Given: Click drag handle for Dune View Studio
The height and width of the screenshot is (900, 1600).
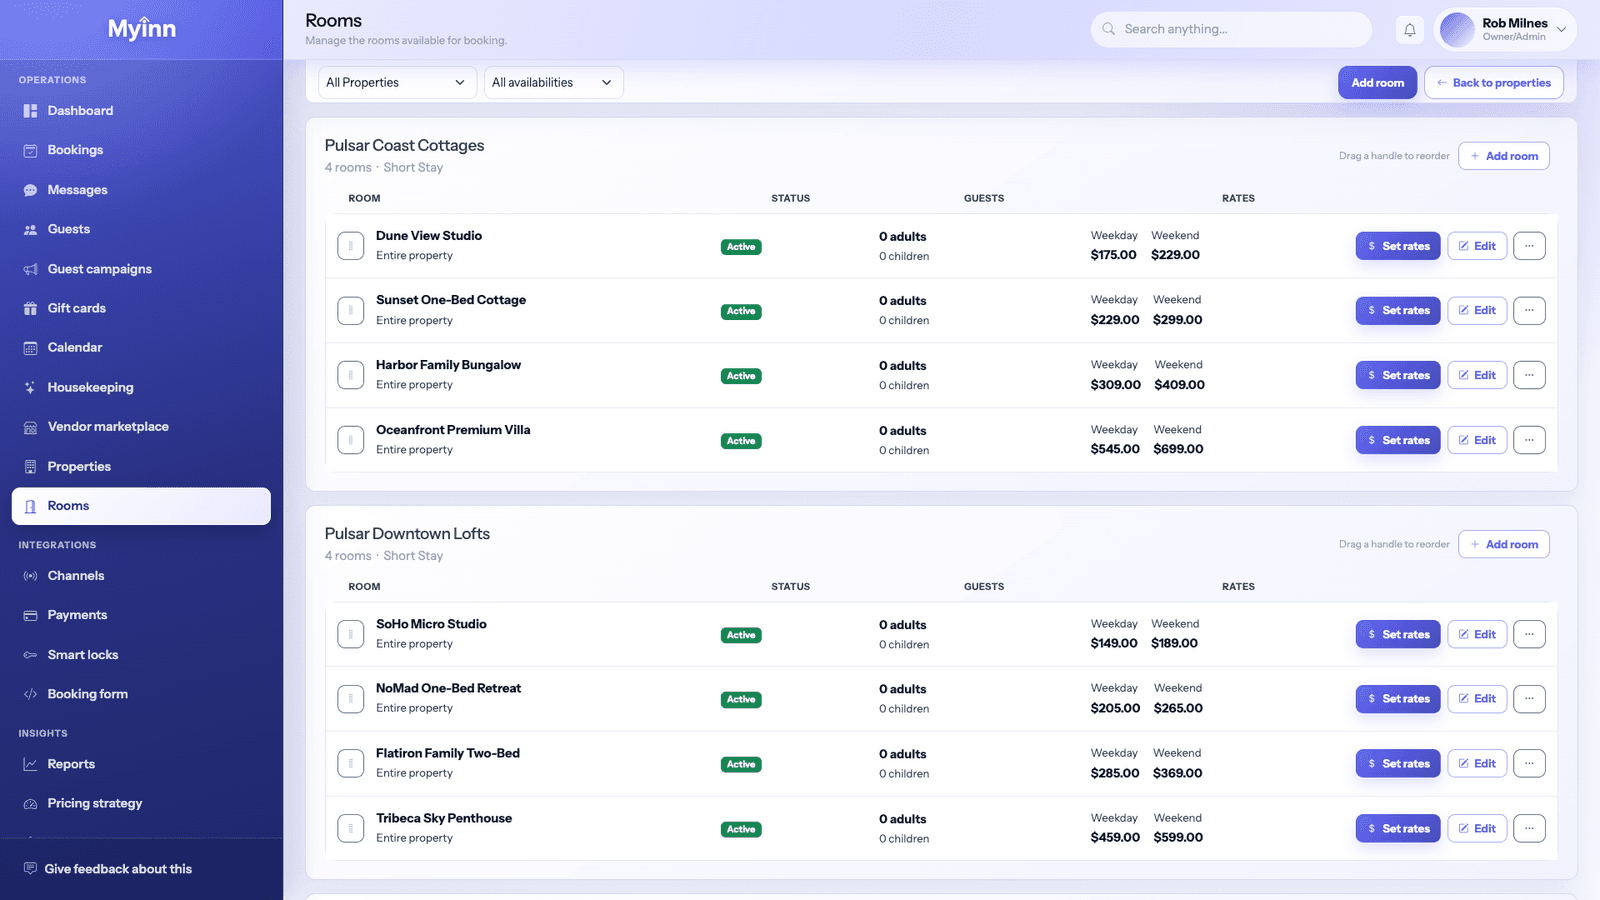Looking at the screenshot, I should 350,246.
